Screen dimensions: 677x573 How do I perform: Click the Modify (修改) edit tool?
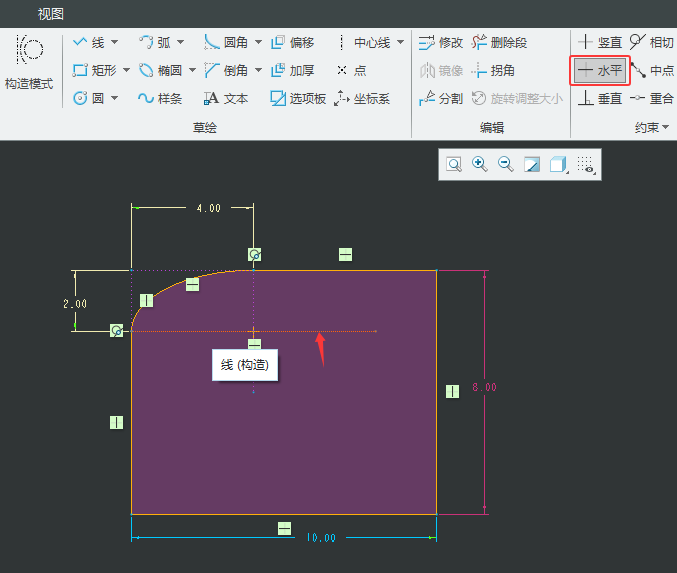point(441,42)
